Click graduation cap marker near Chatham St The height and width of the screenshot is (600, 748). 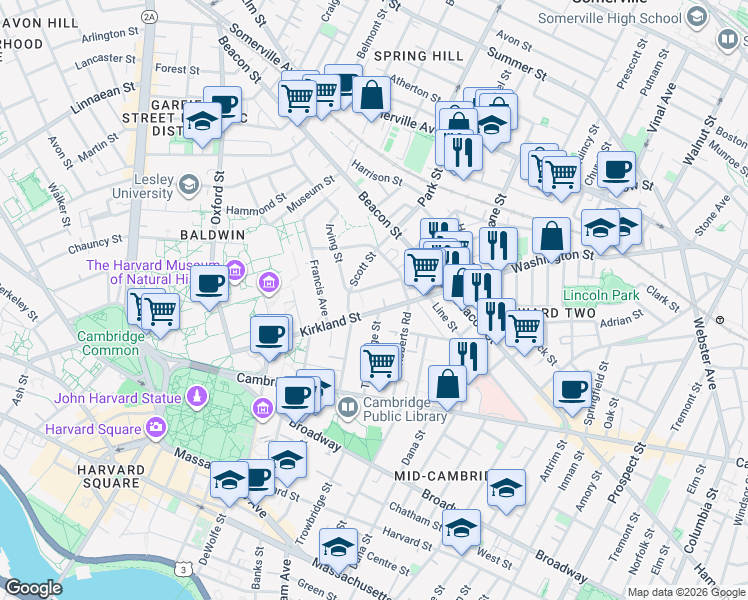point(461,528)
